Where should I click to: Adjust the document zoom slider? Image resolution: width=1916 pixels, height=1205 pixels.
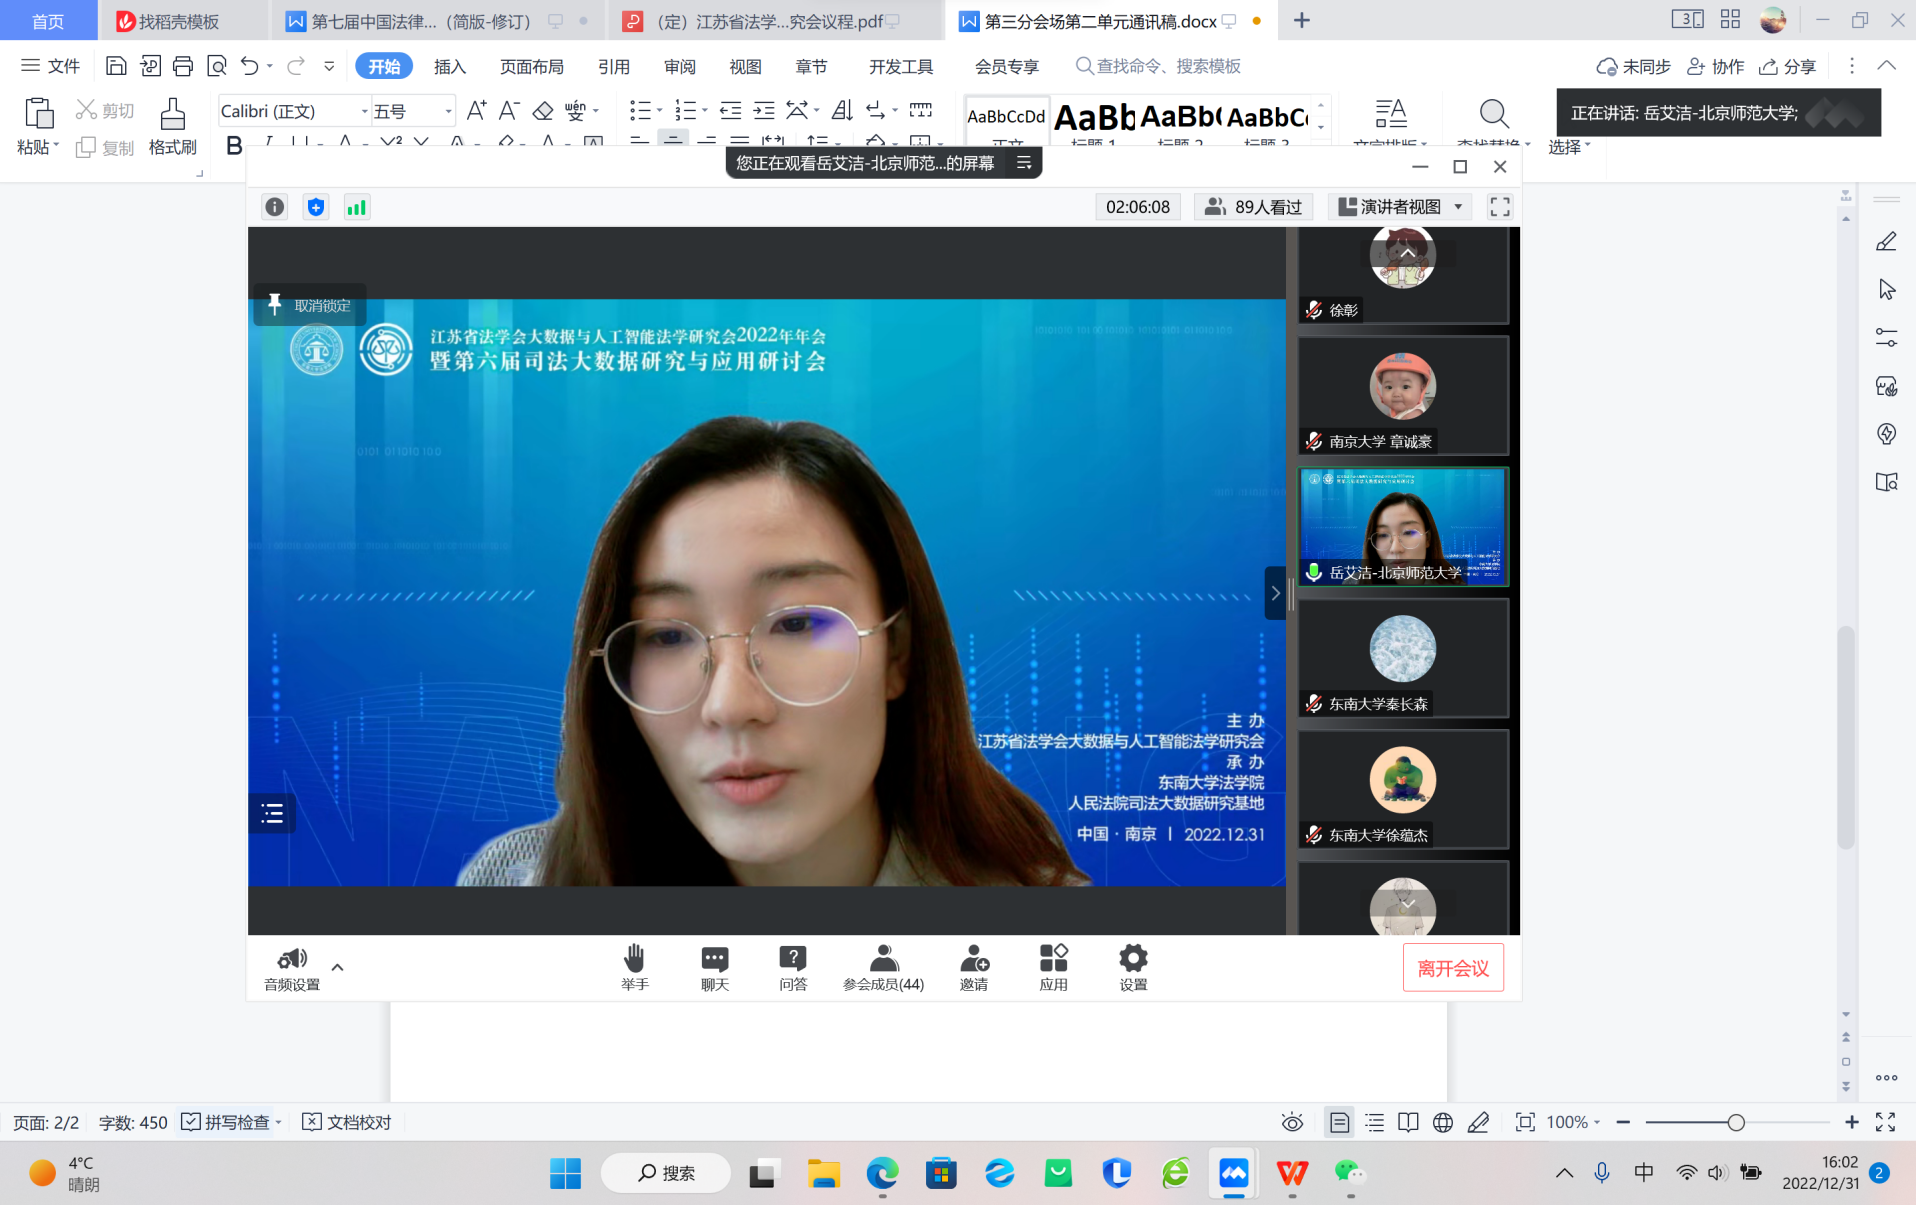[x=1736, y=1122]
